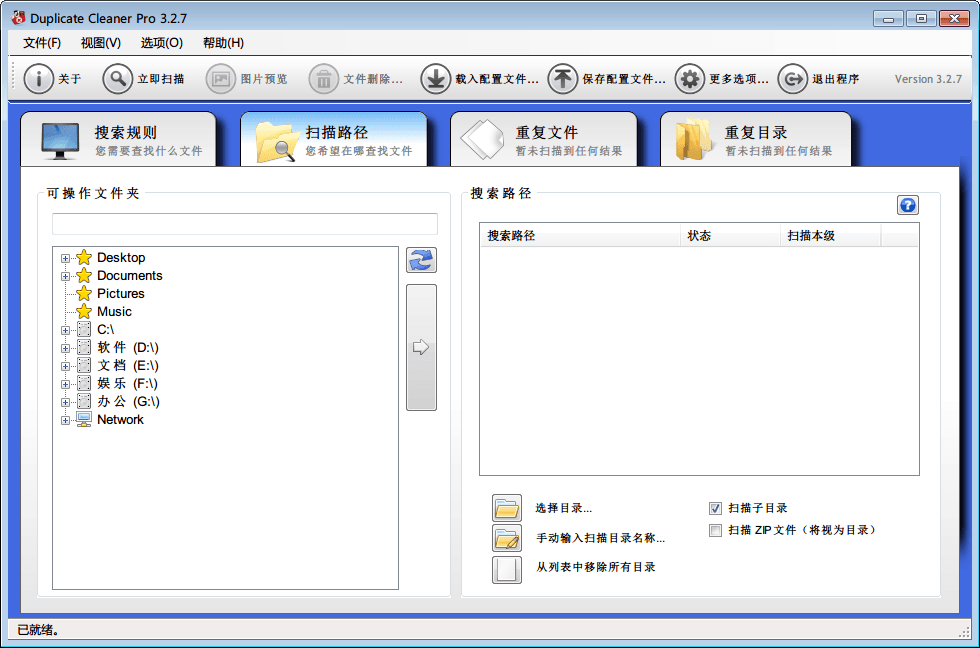Open the 帮助(H) menu
This screenshot has height=648, width=980.
click(x=223, y=43)
